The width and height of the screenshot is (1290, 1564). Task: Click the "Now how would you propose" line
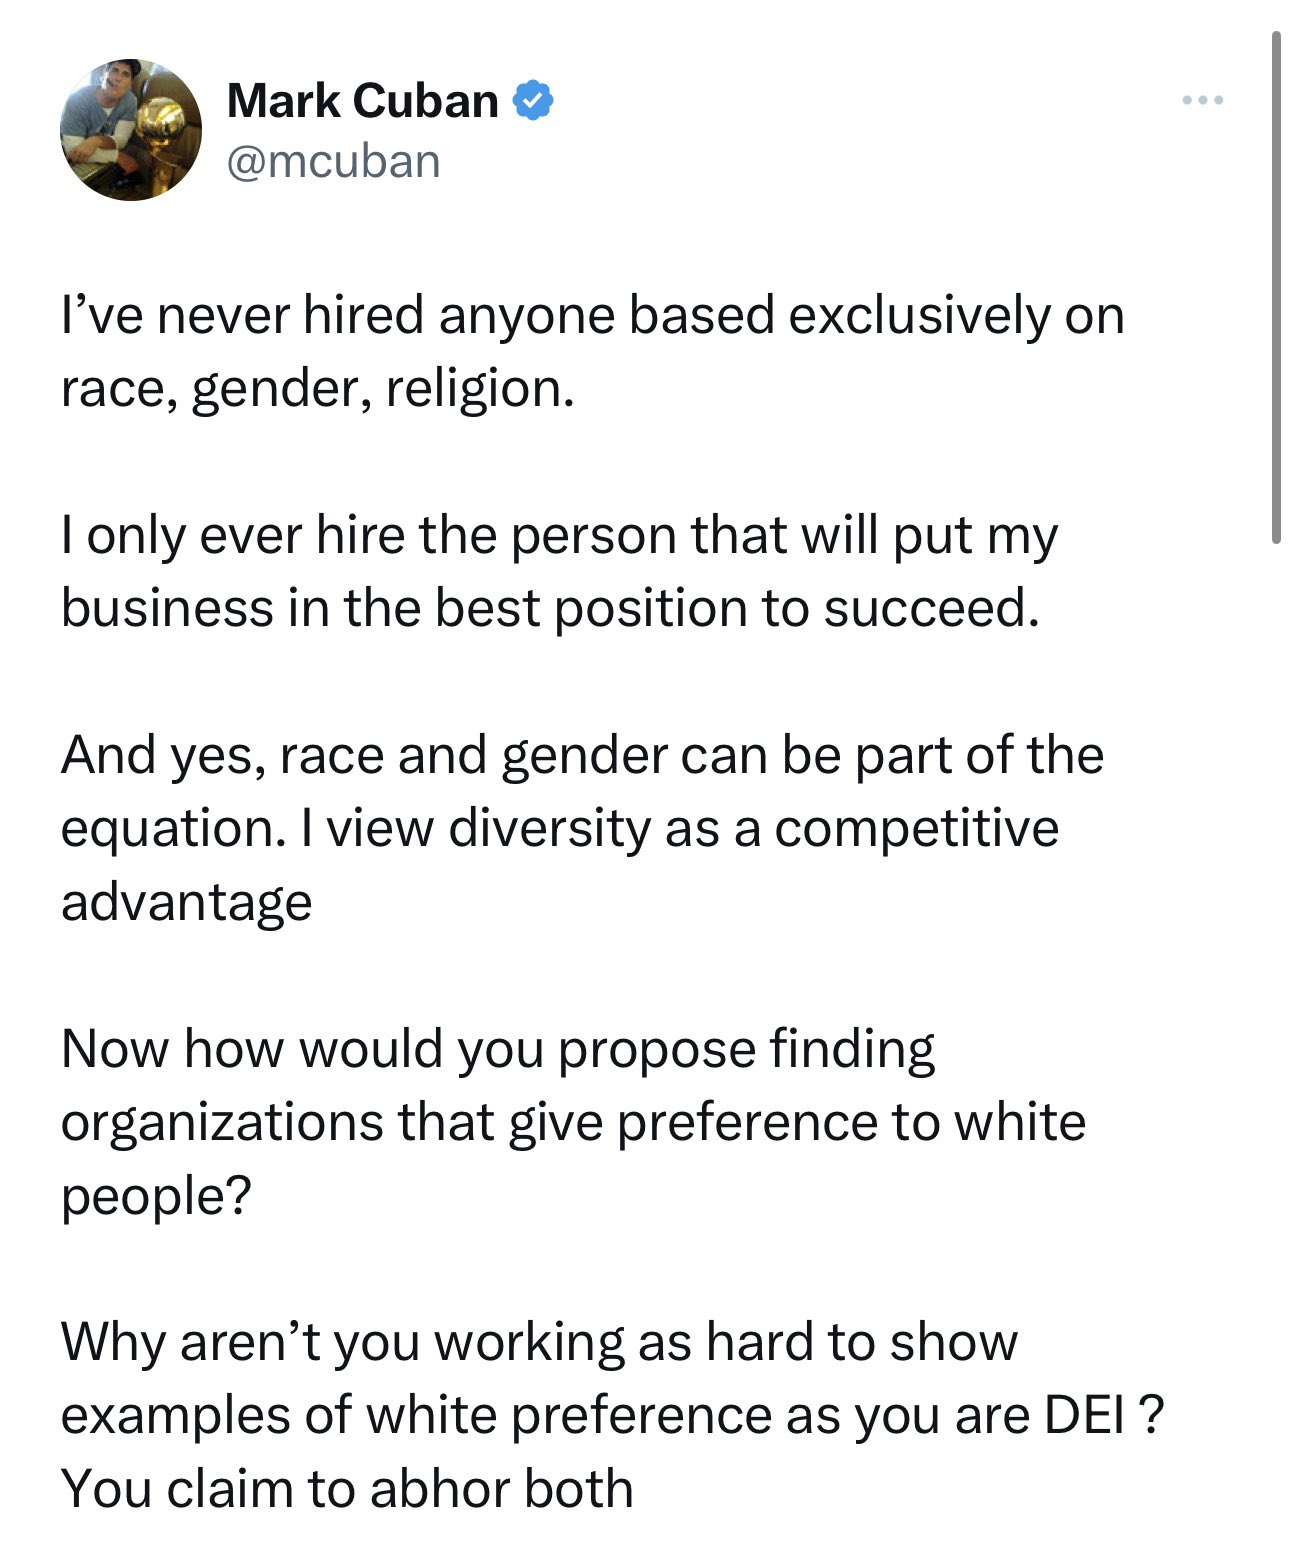[498, 1048]
